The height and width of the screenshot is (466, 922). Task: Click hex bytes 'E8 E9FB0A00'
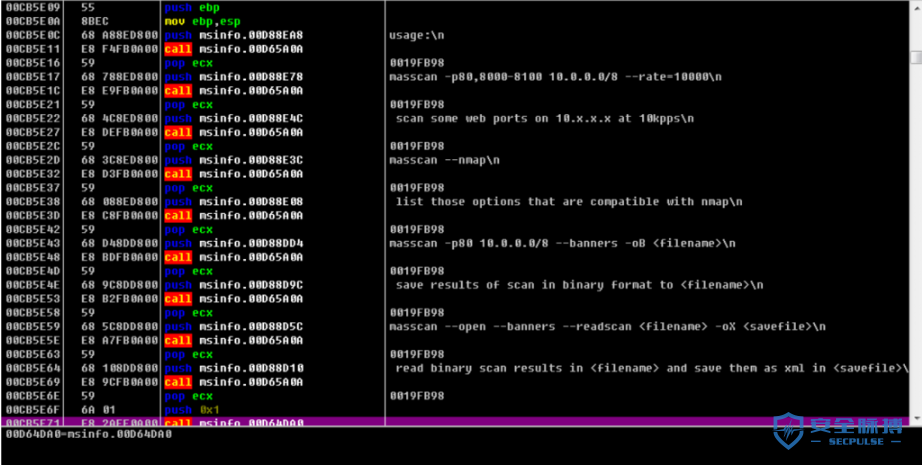tap(120, 91)
